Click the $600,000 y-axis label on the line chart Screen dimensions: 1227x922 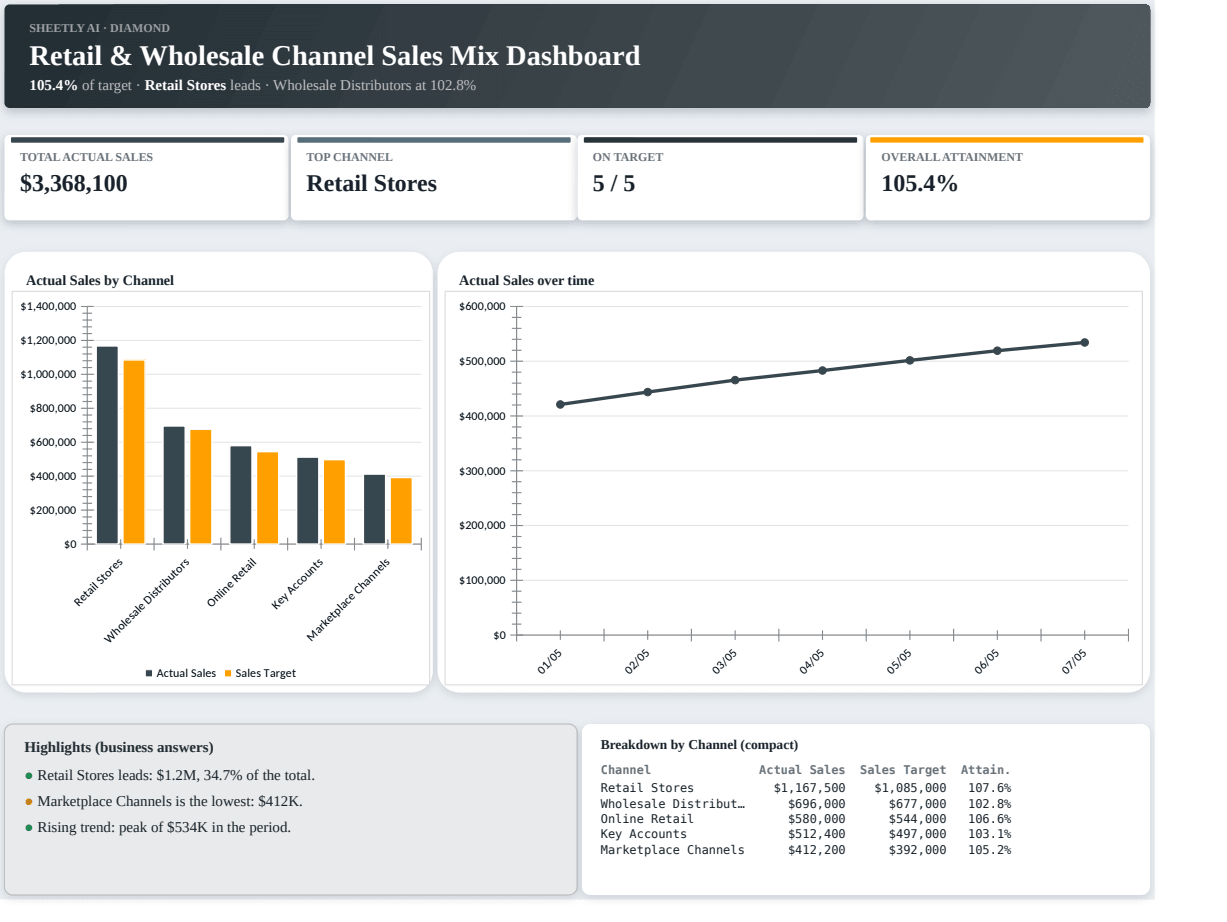click(x=483, y=306)
